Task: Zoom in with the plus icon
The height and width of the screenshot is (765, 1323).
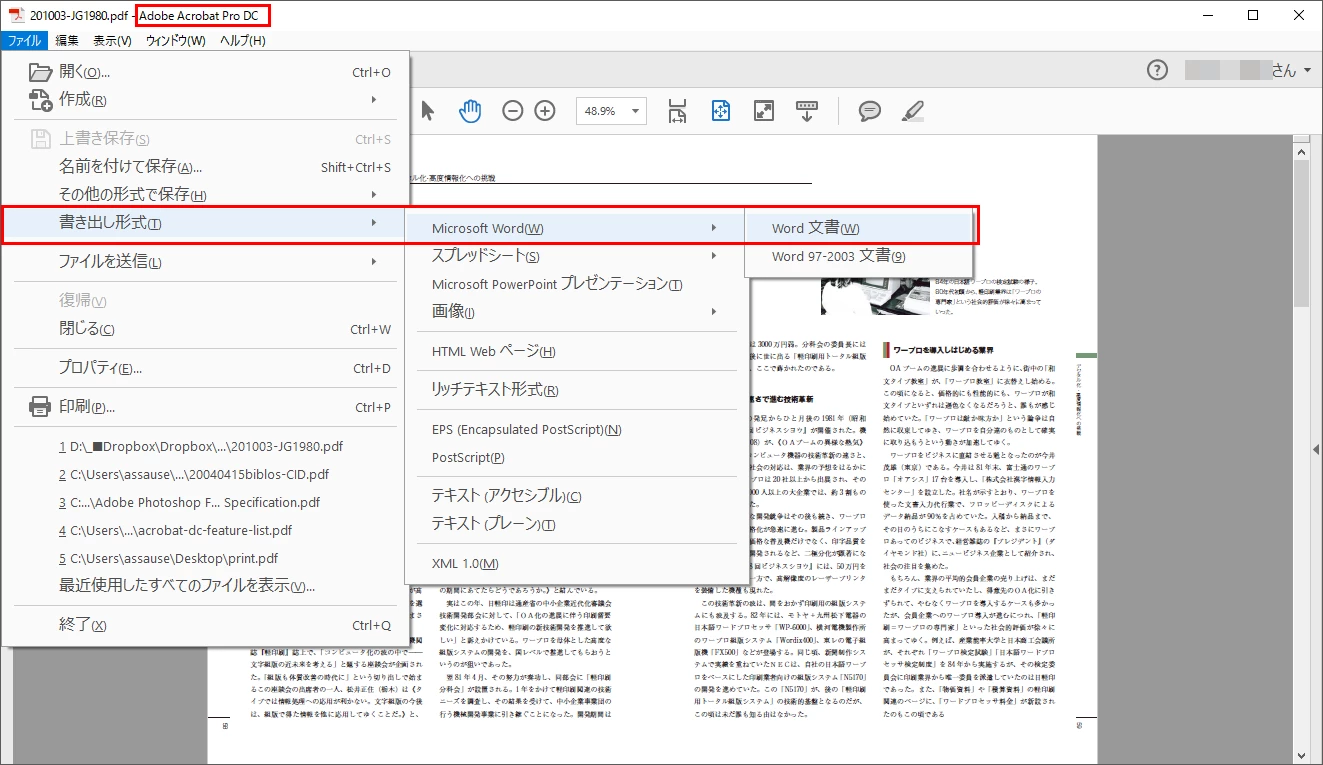Action: [x=545, y=111]
